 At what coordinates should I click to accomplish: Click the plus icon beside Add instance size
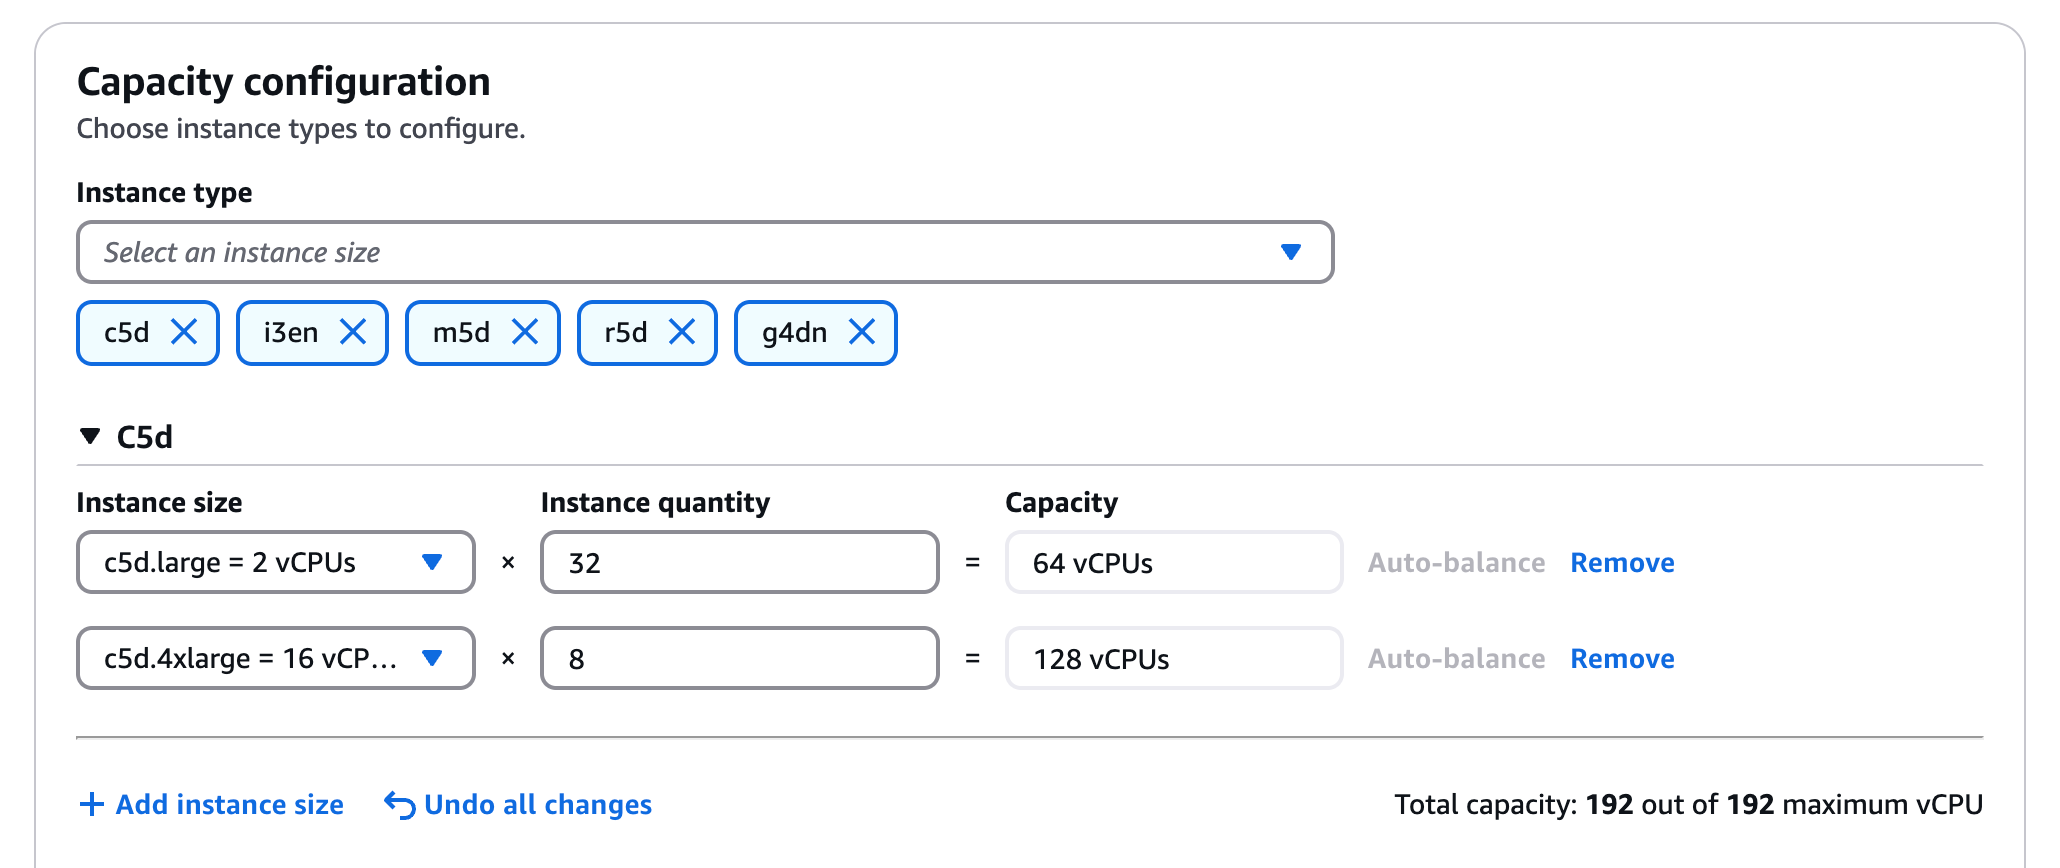pos(91,804)
